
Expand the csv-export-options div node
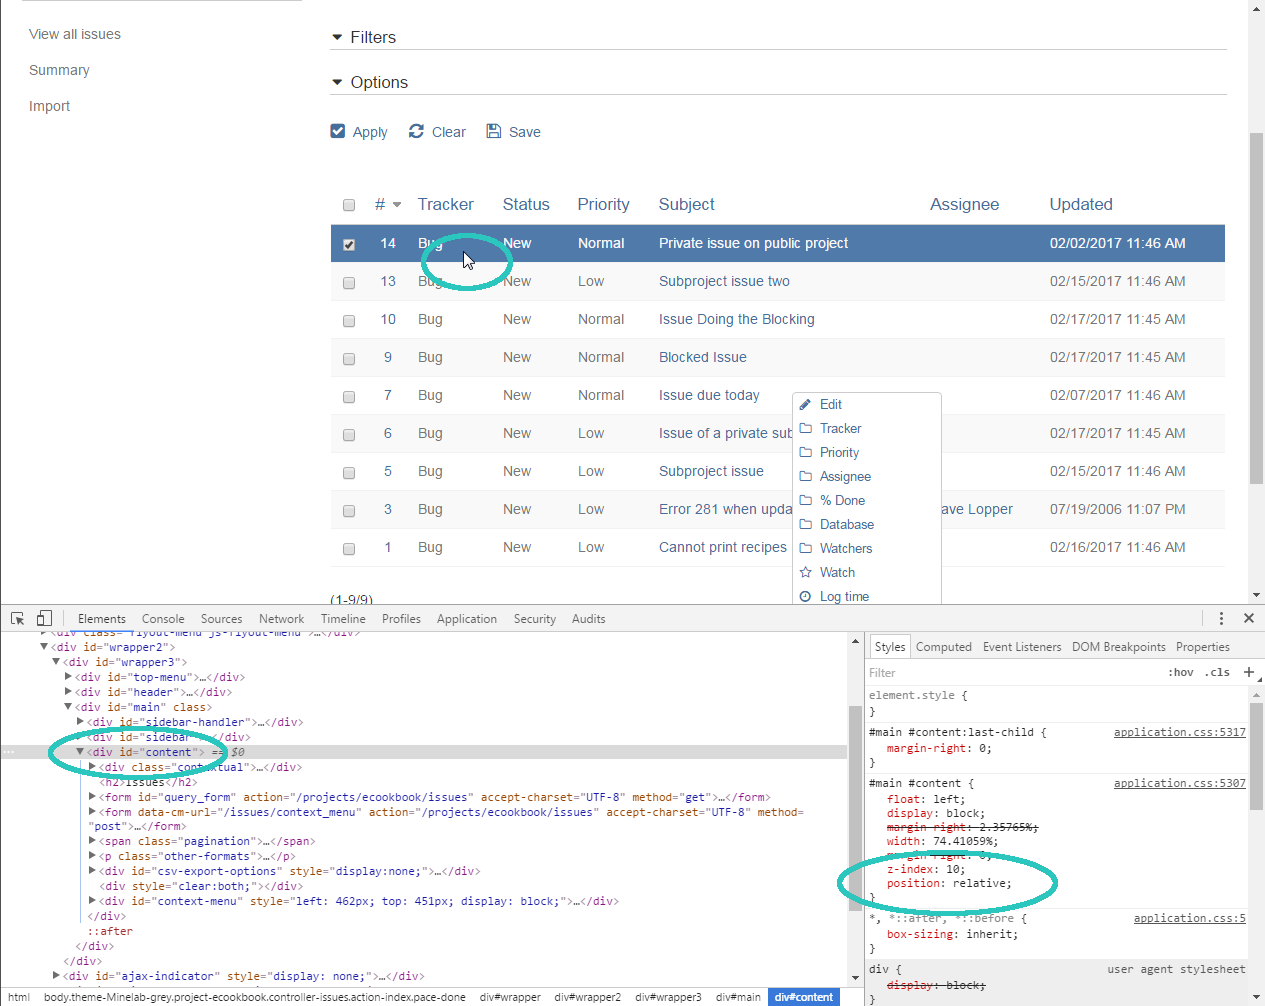click(92, 871)
